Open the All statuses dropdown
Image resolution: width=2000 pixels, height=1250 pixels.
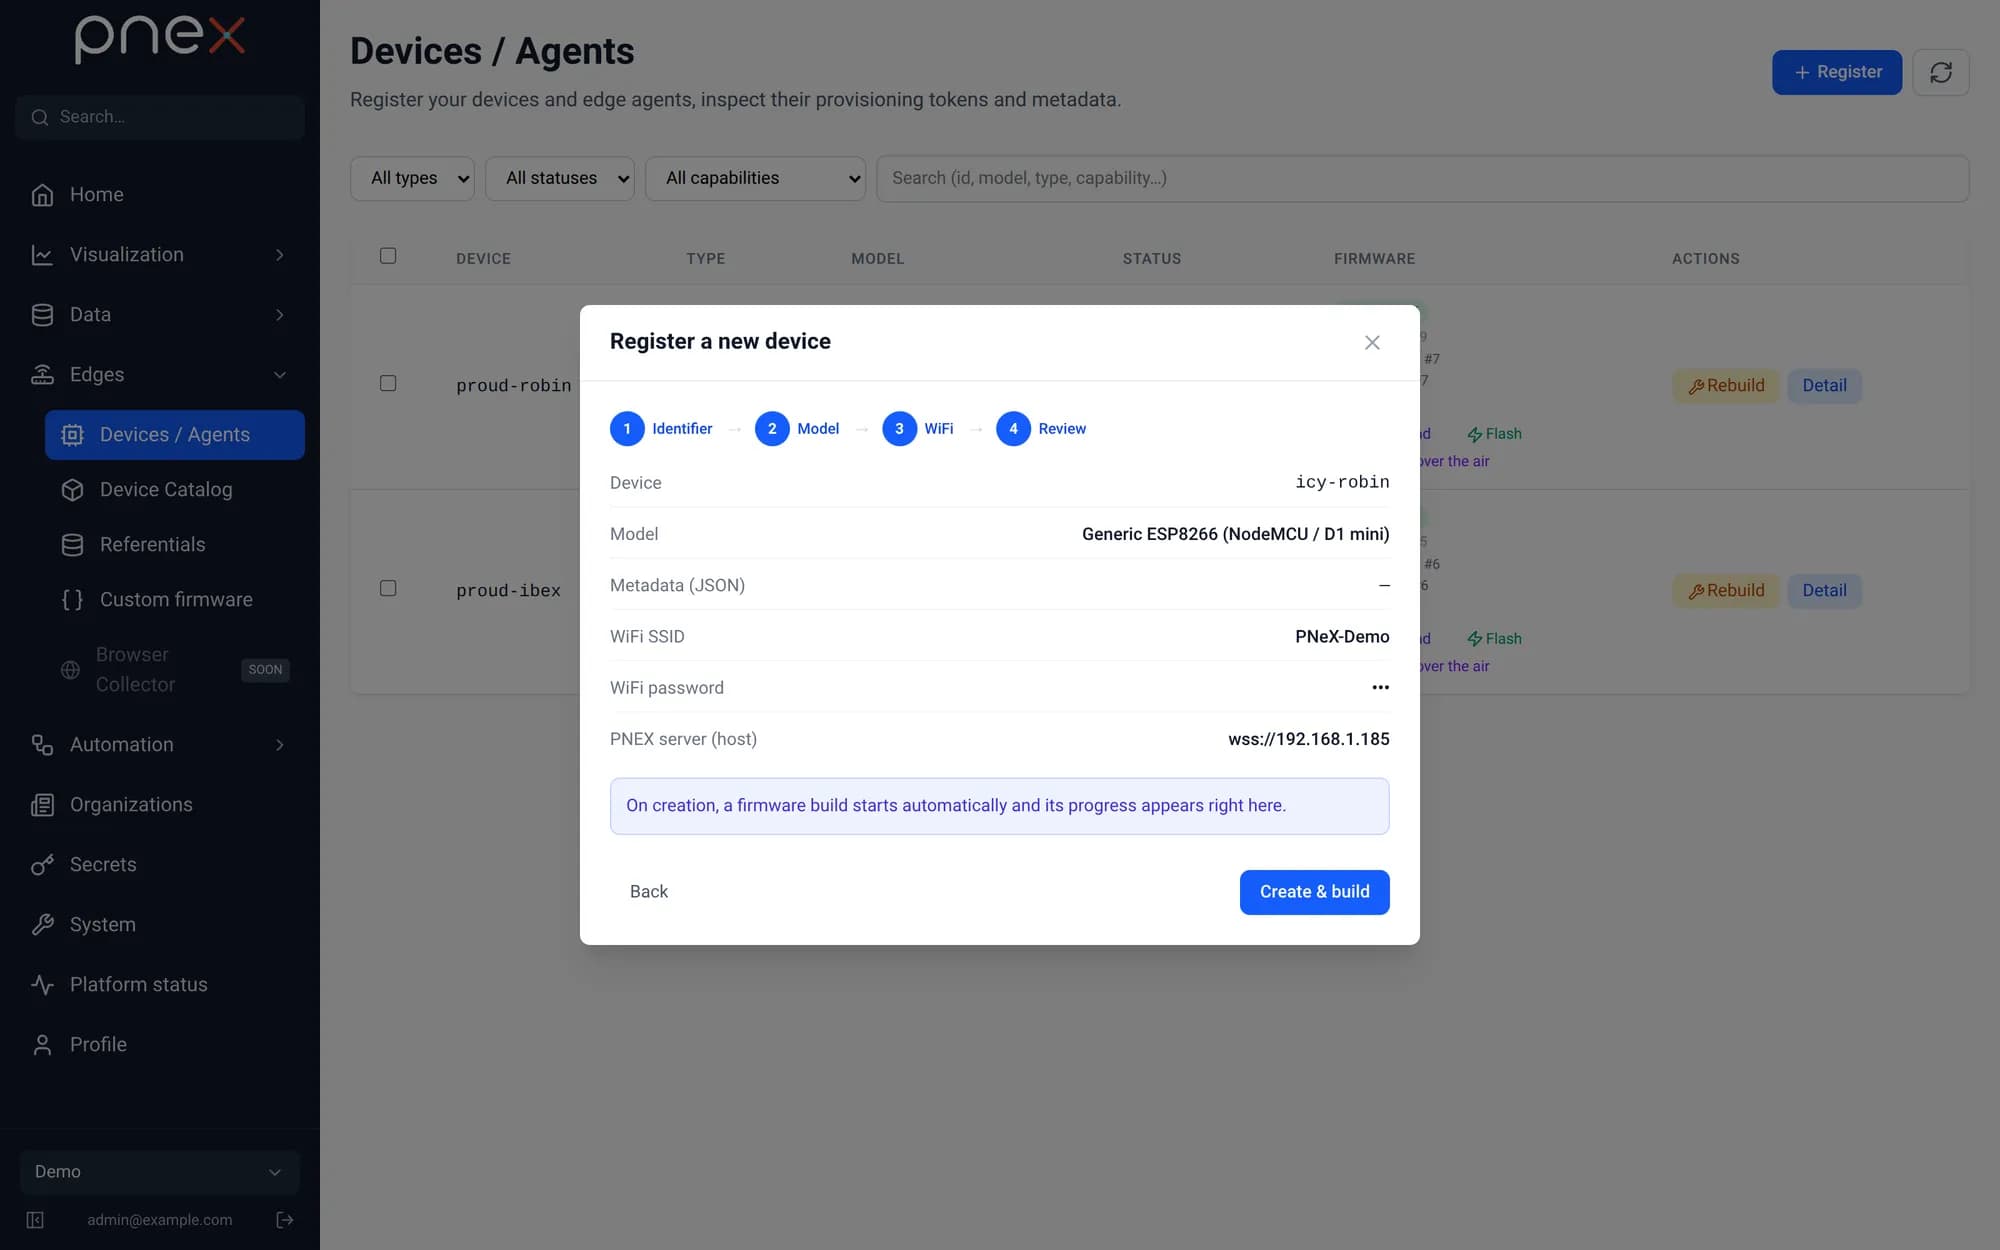(559, 178)
